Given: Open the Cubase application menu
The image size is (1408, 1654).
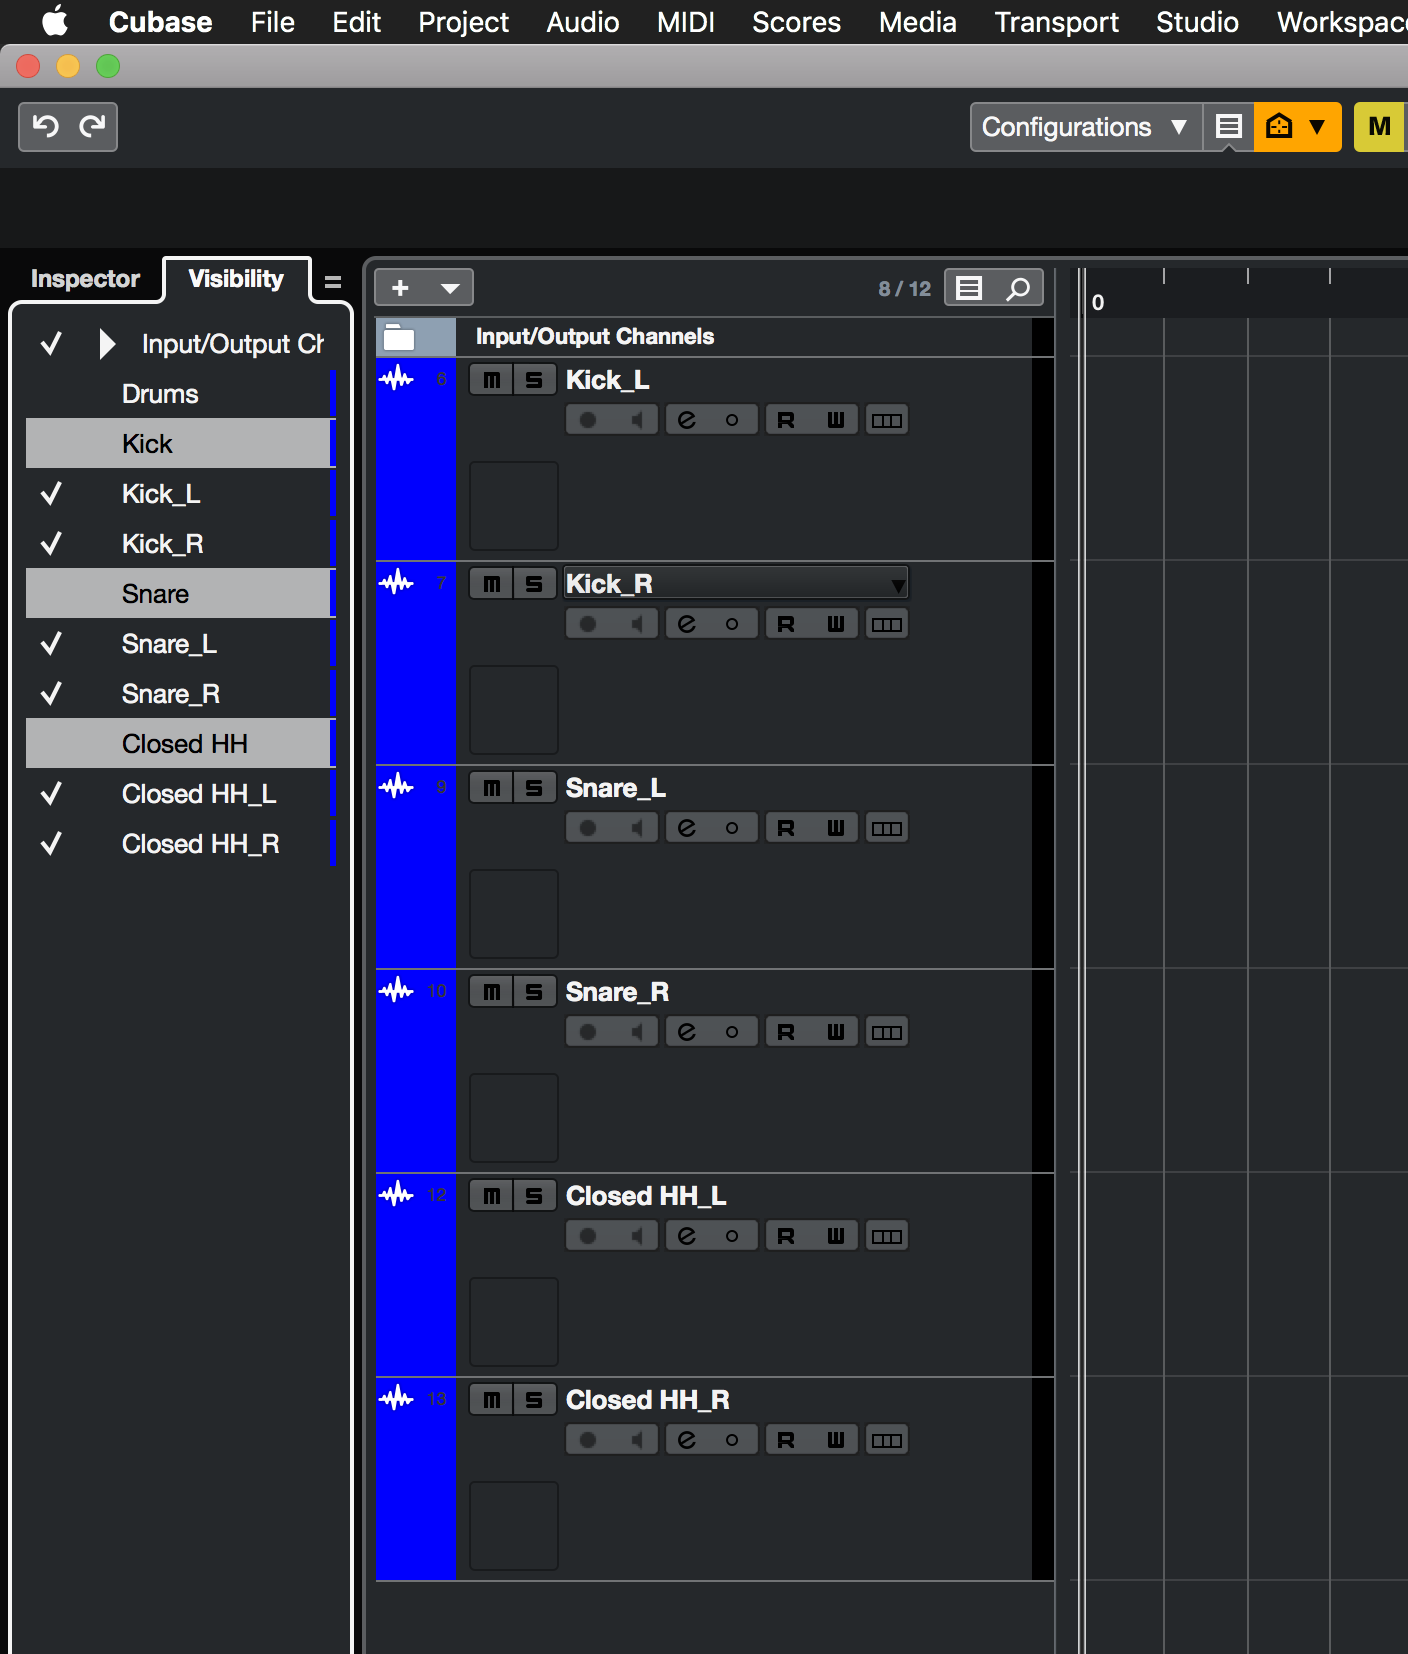Looking at the screenshot, I should 160,22.
